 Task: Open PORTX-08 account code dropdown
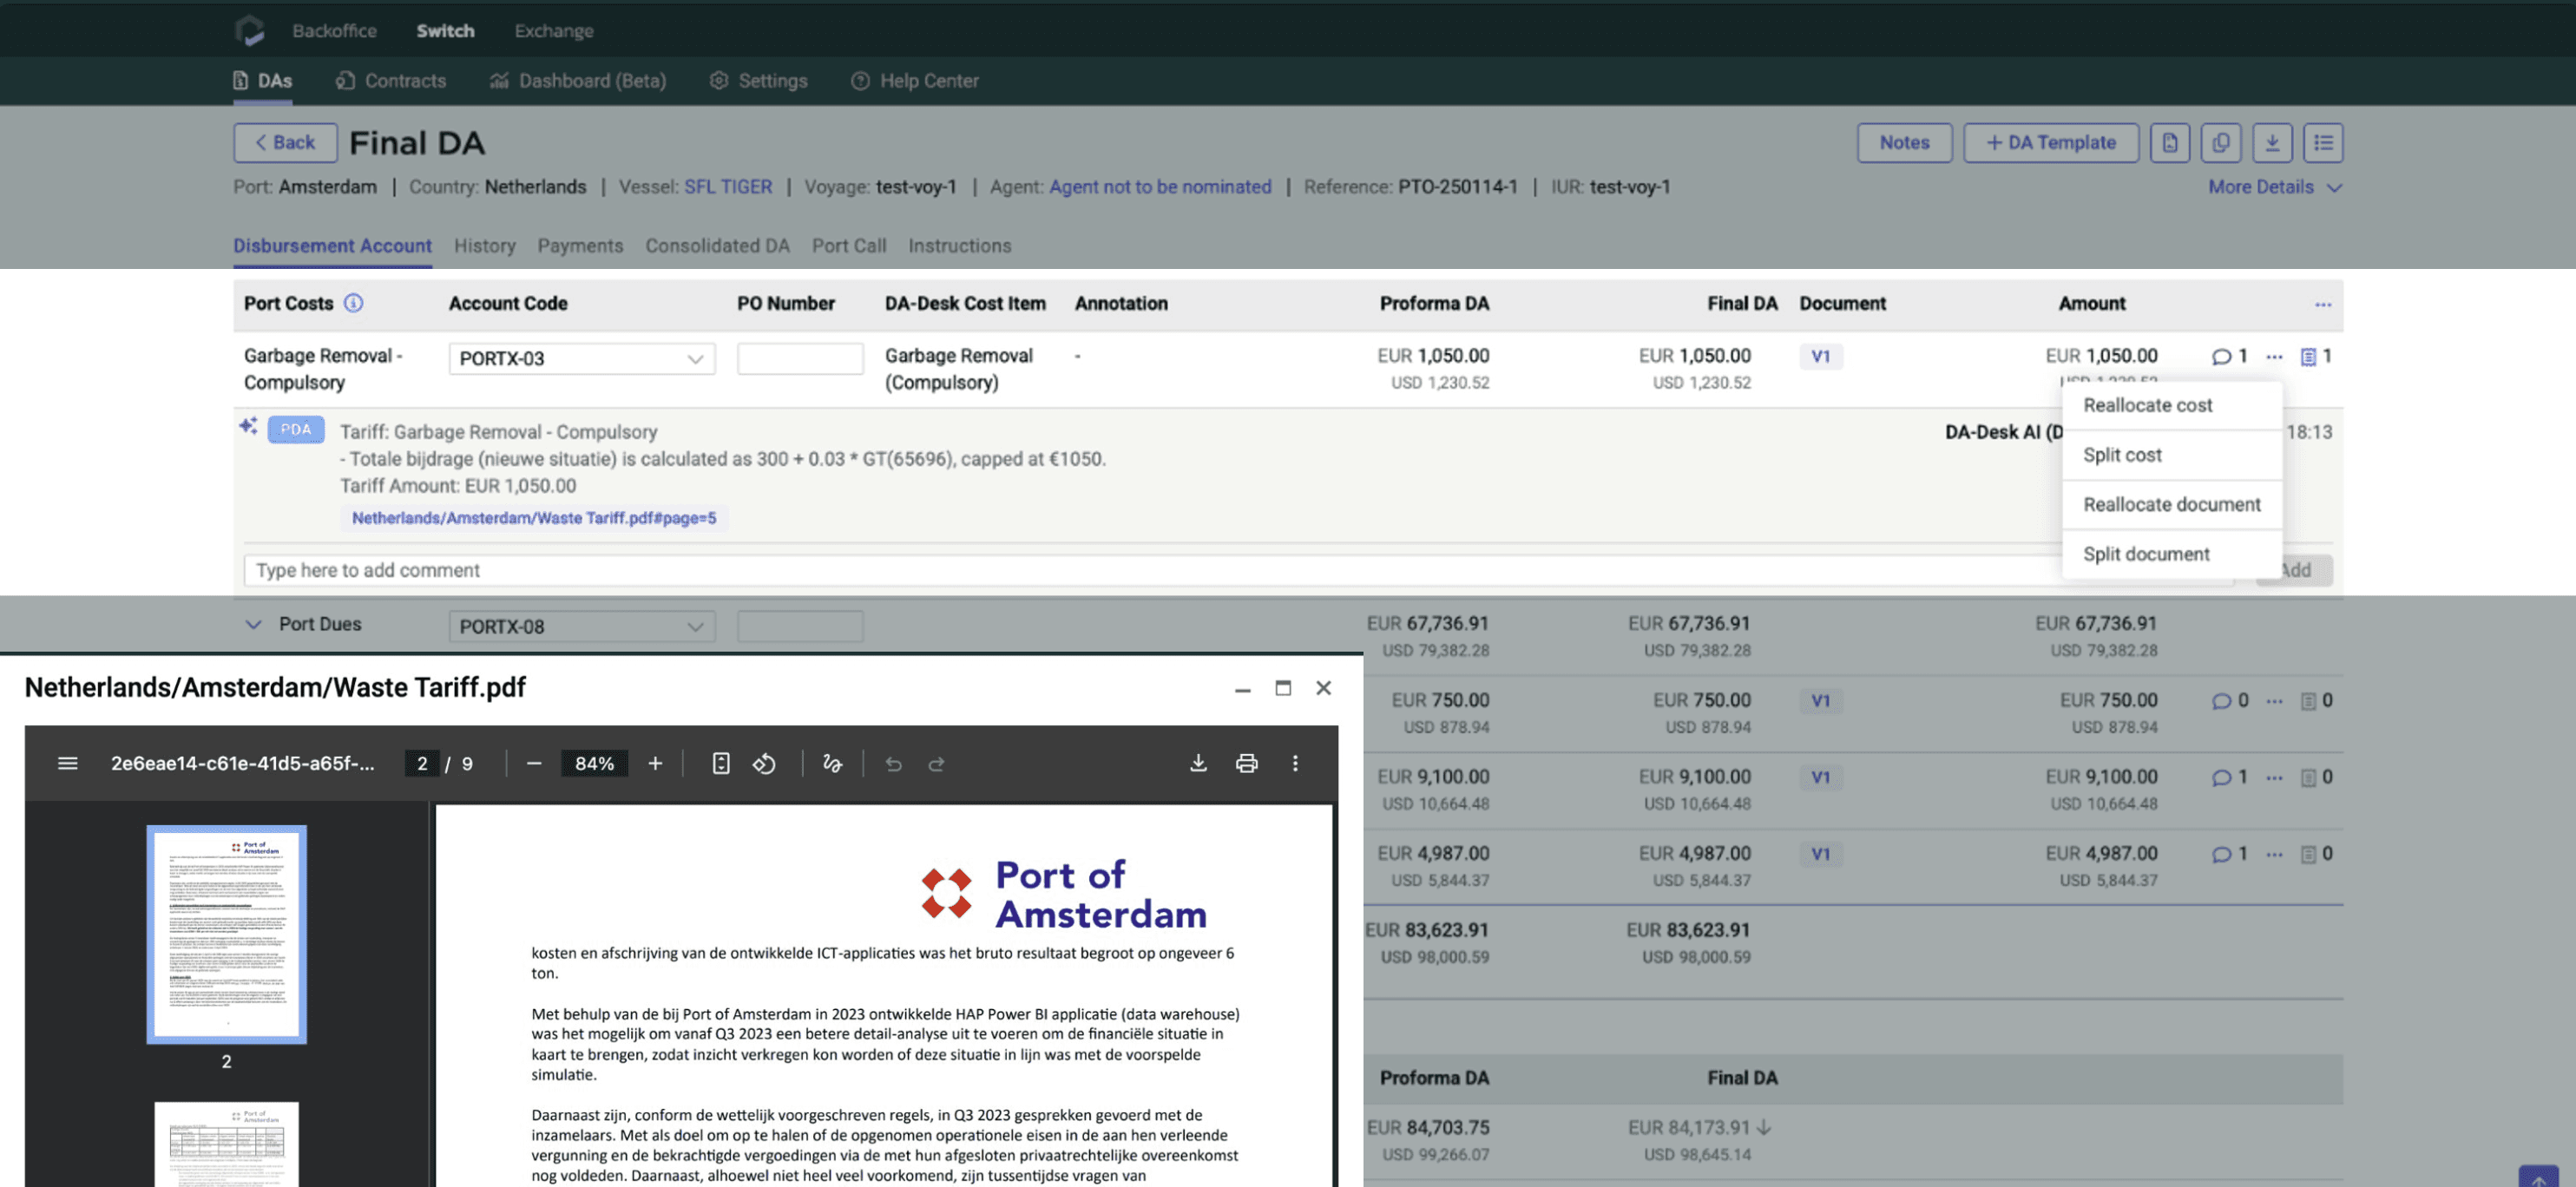click(581, 627)
